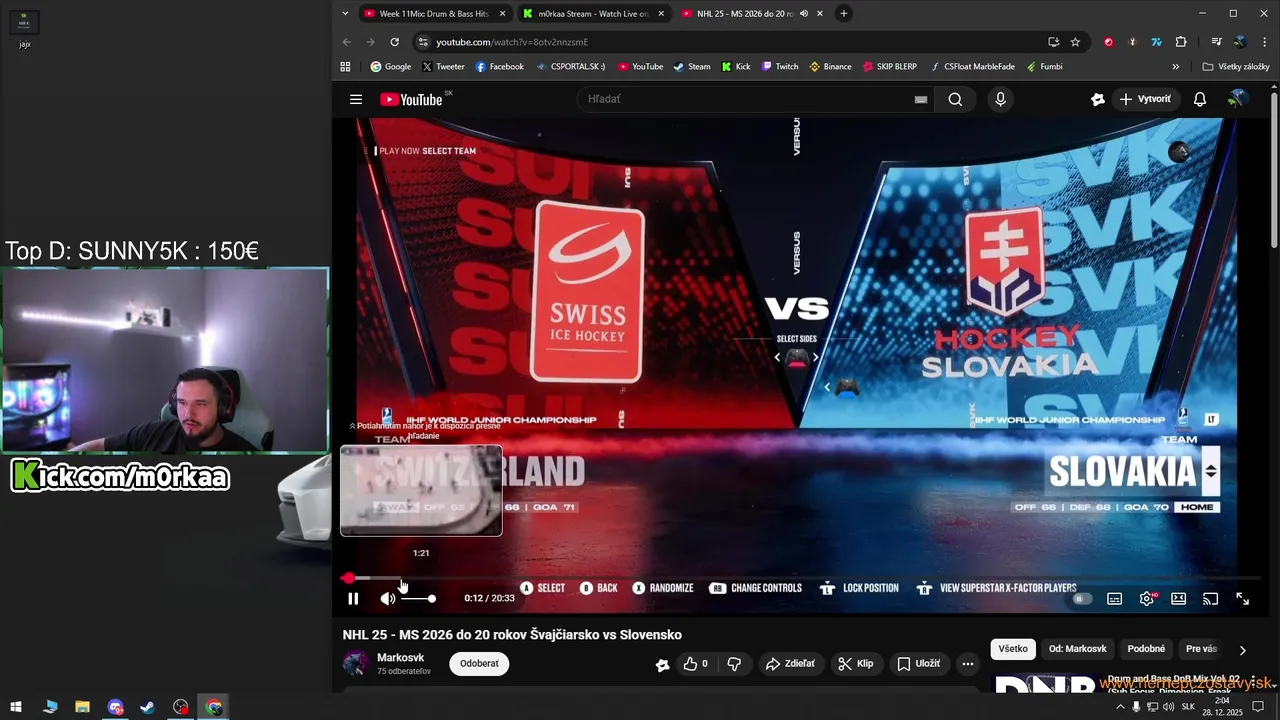This screenshot has height=720, width=1280.
Task: Open the Markosvk channel link
Action: click(400, 657)
